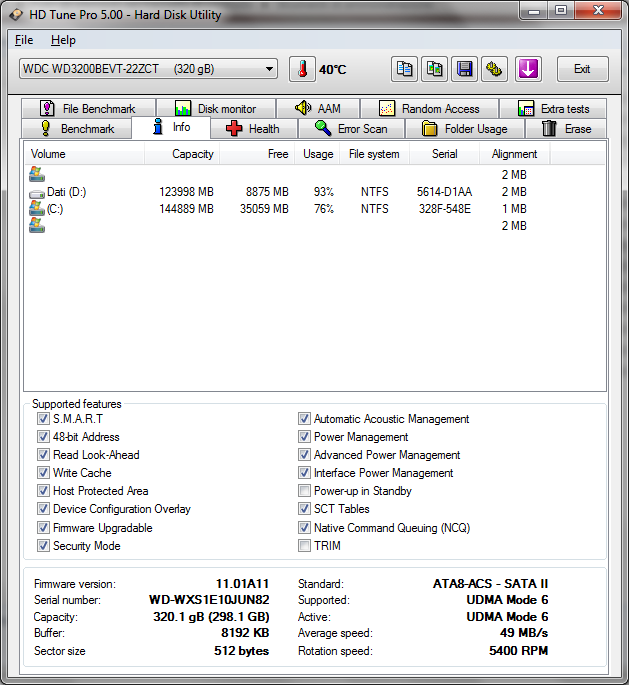Click the 40°C temperature reading
The width and height of the screenshot is (629, 685).
(332, 69)
